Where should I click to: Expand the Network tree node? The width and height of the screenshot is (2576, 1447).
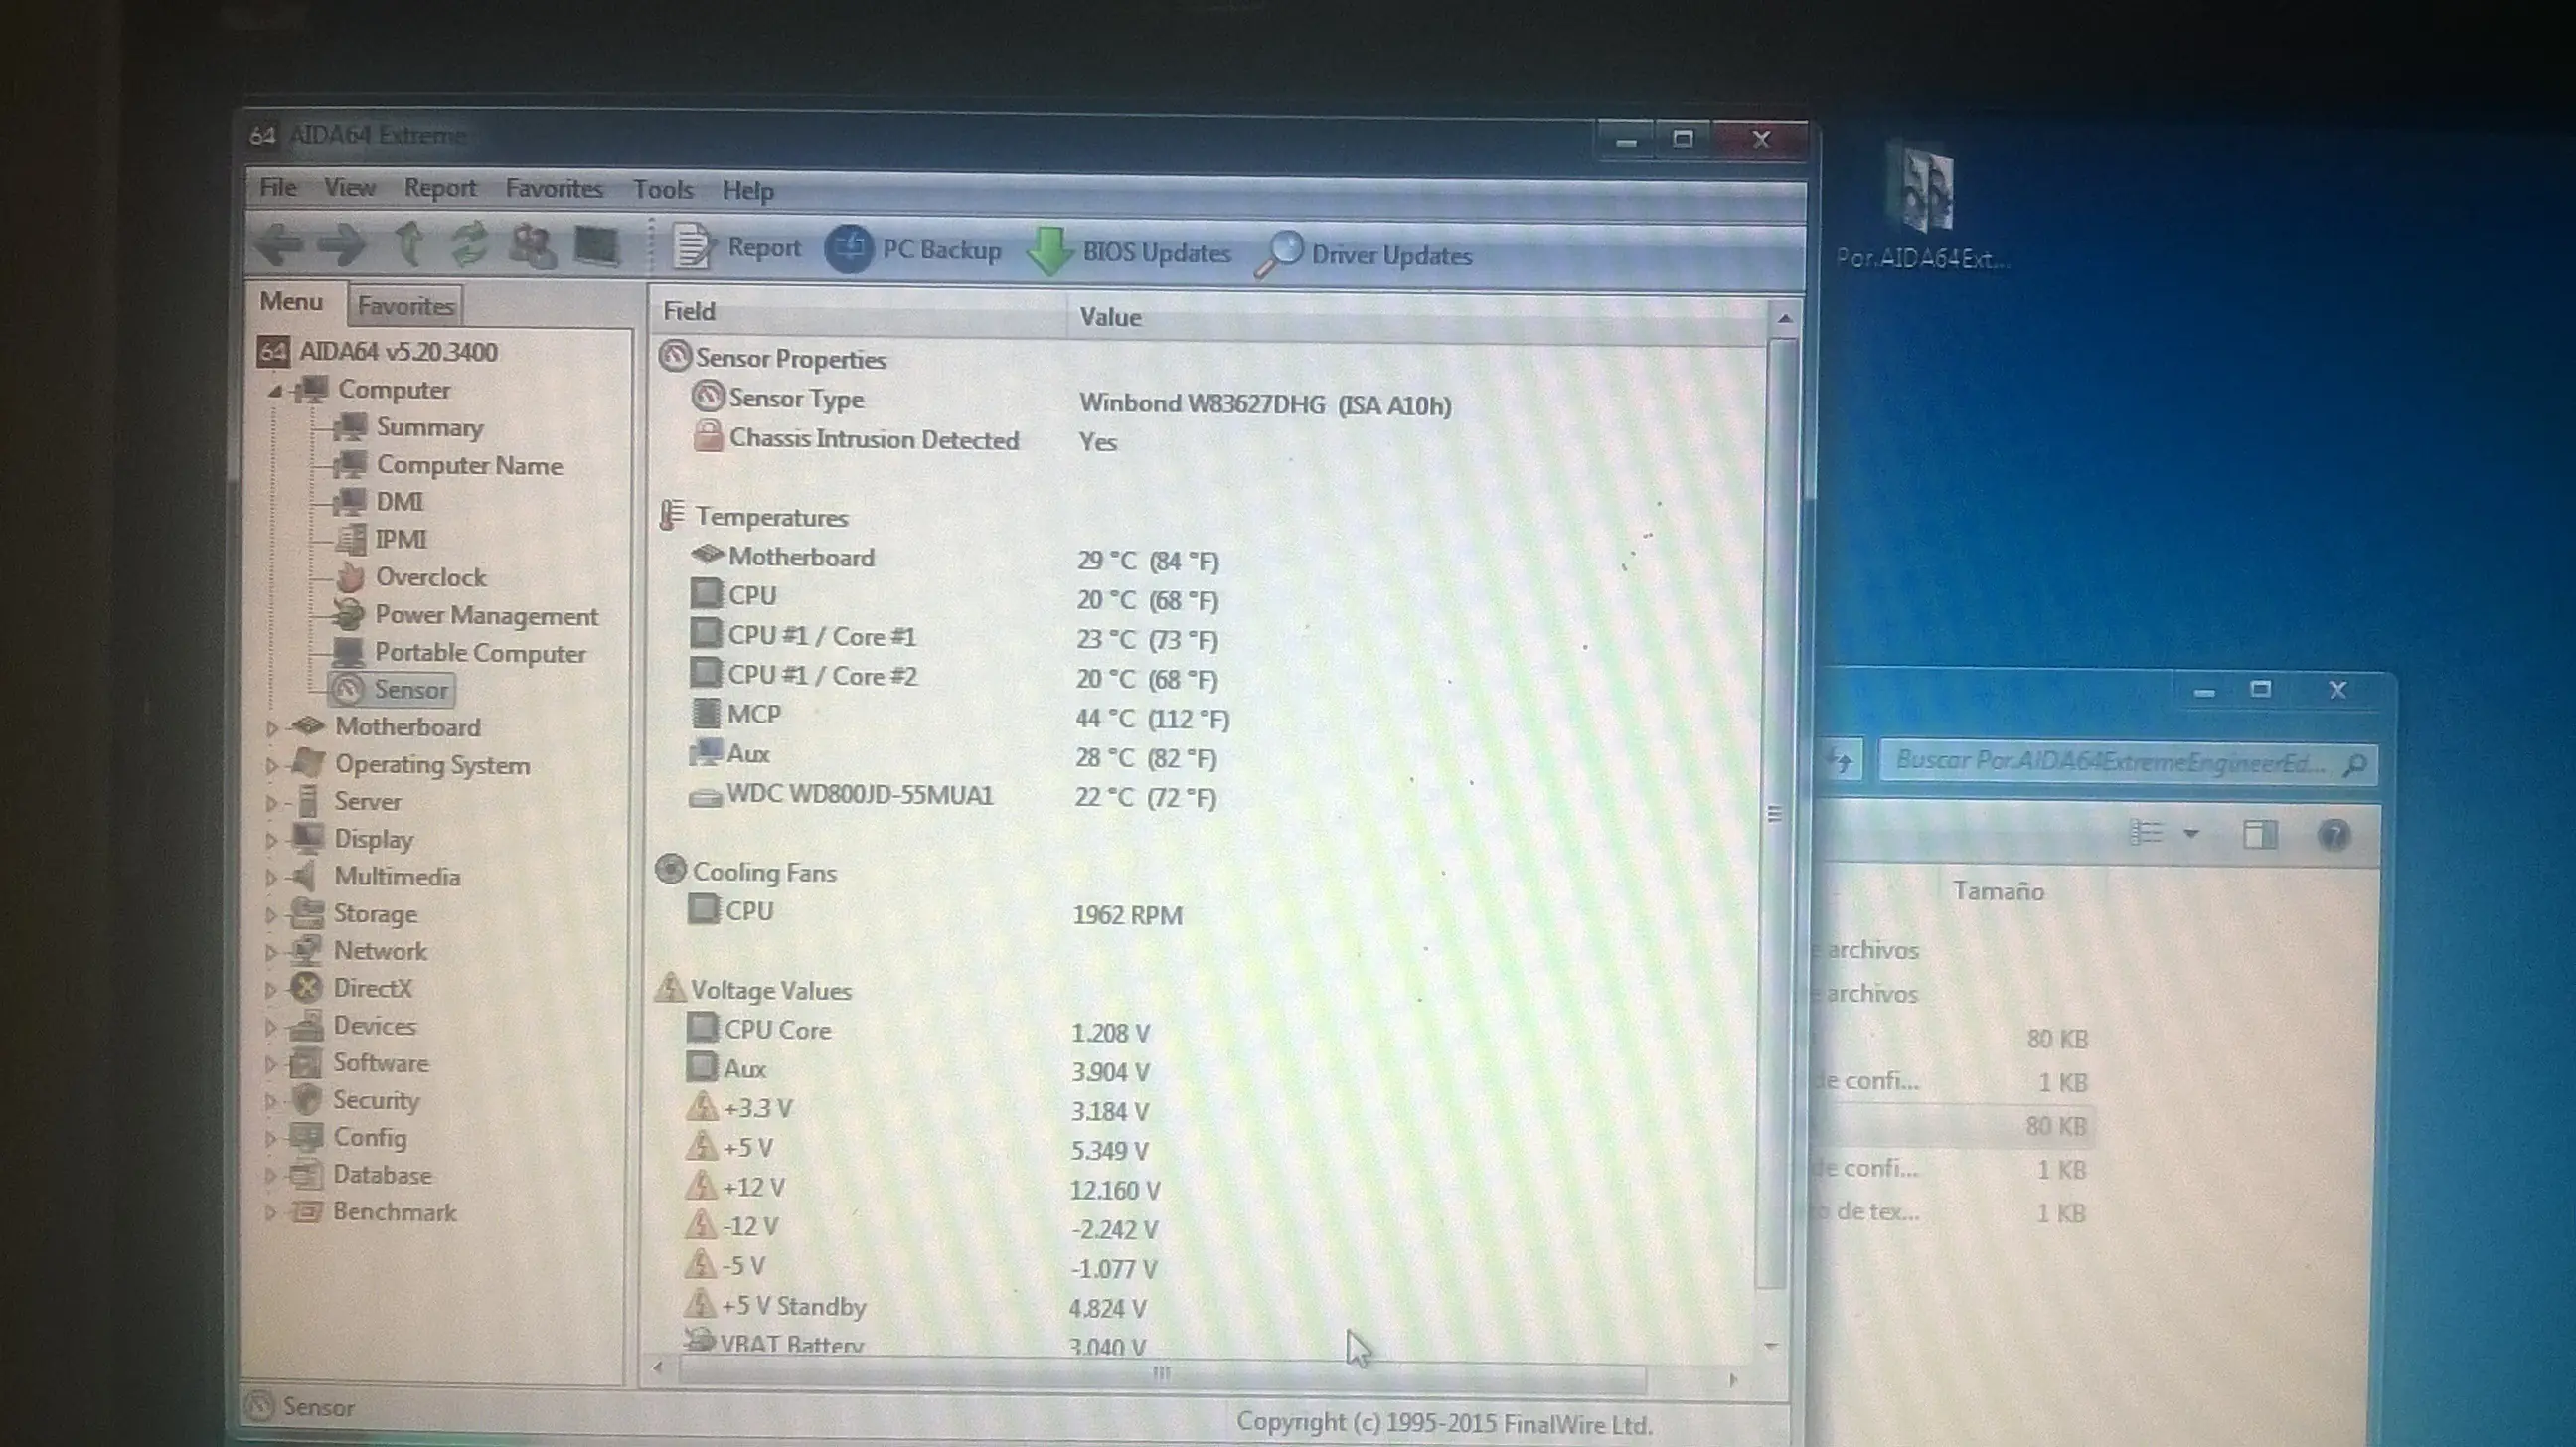point(271,952)
